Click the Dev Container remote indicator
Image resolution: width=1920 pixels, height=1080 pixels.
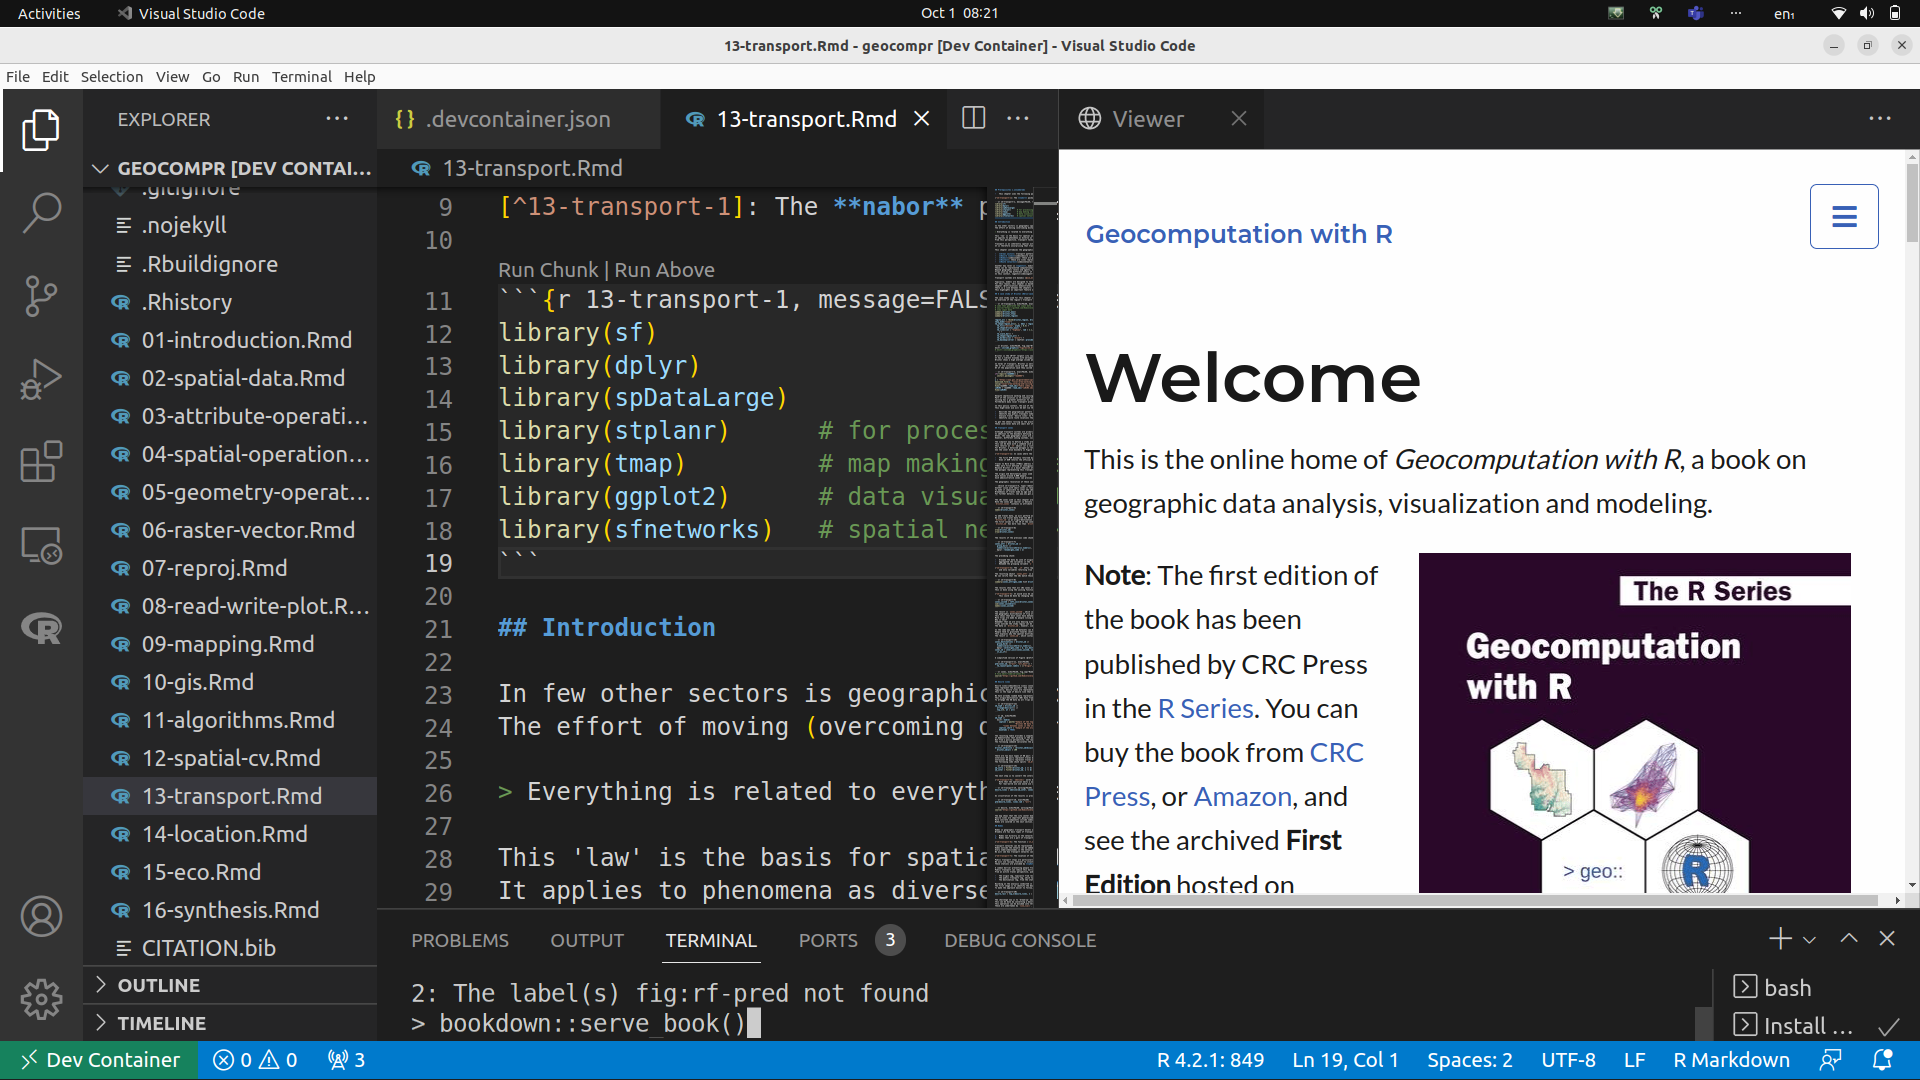pos(99,1060)
